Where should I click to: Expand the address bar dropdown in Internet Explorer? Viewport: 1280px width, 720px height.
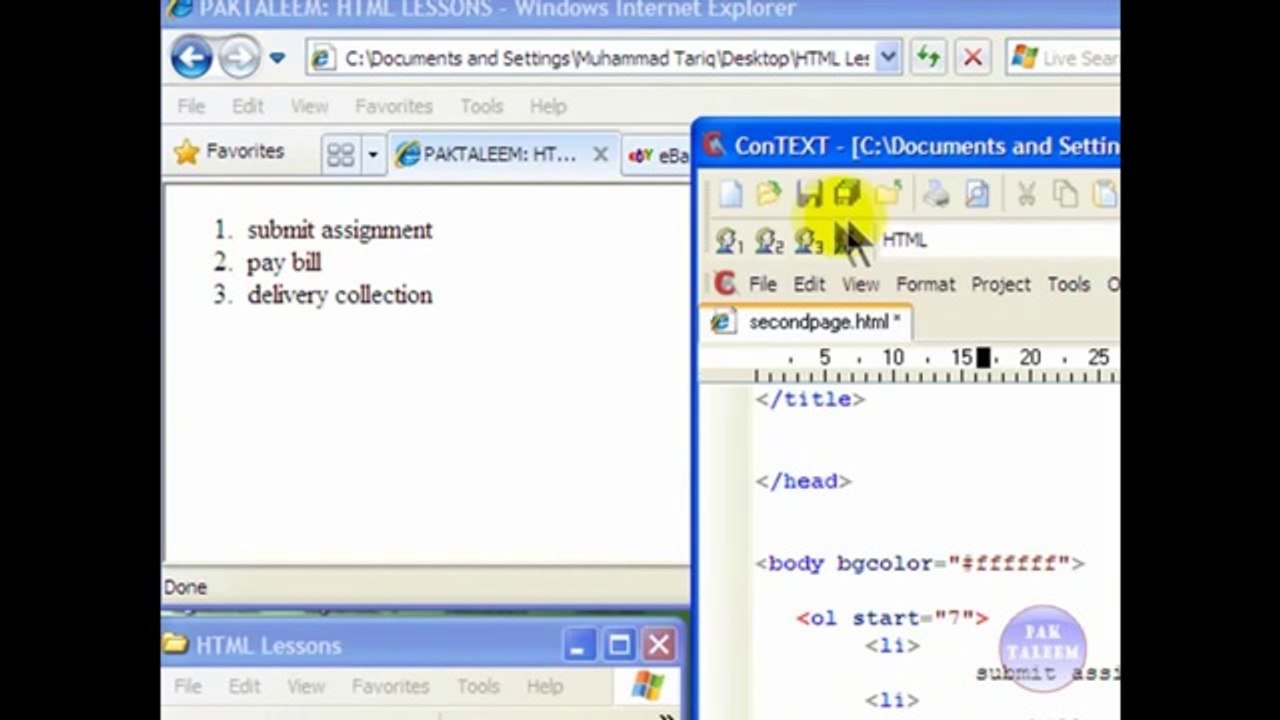[887, 58]
